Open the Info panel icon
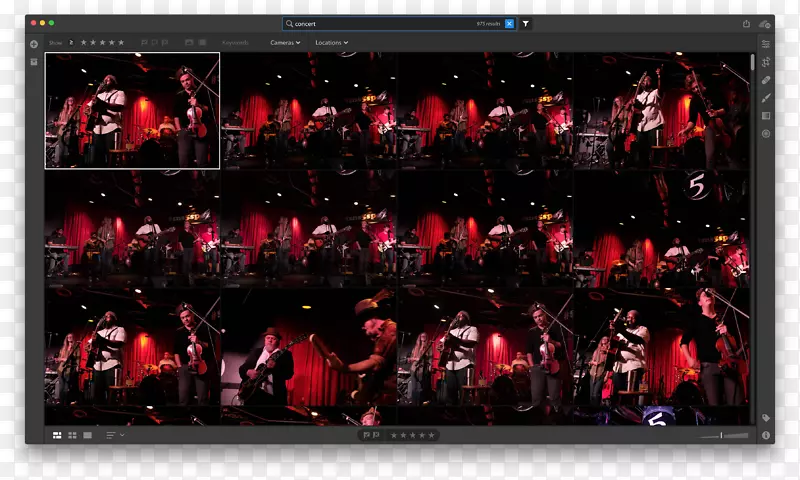 point(766,435)
